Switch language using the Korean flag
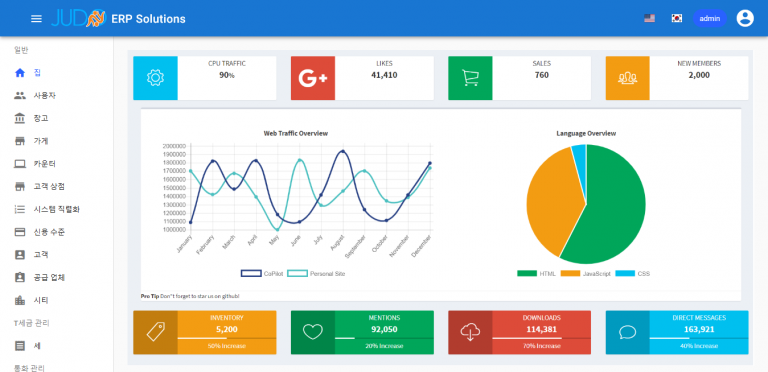Screen dimensions: 768x372 pyautogui.click(x=677, y=19)
